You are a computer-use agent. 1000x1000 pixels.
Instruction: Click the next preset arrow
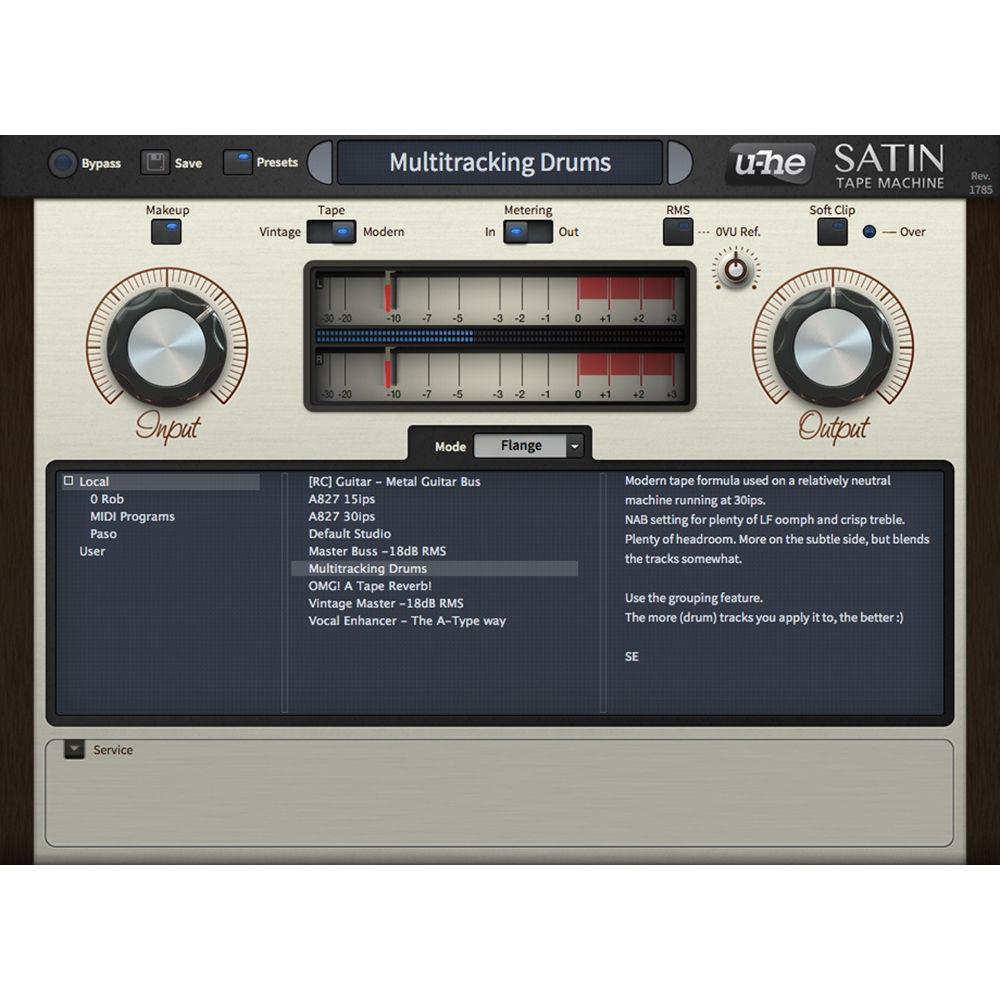coord(681,162)
